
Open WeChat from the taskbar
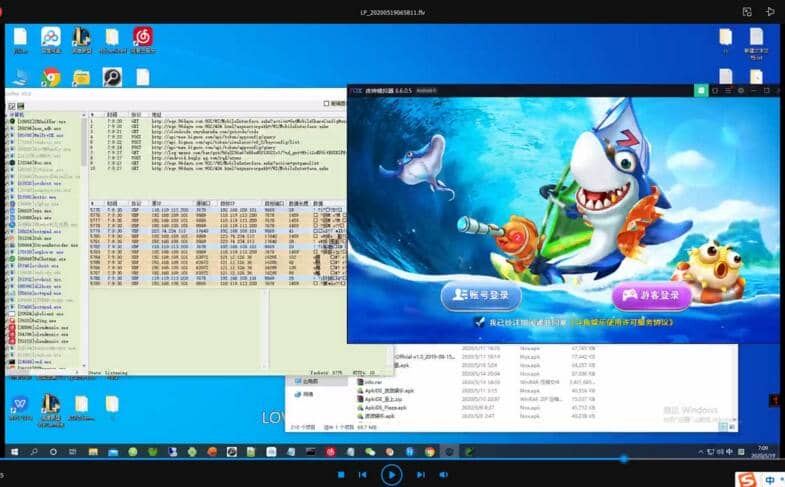(370, 452)
